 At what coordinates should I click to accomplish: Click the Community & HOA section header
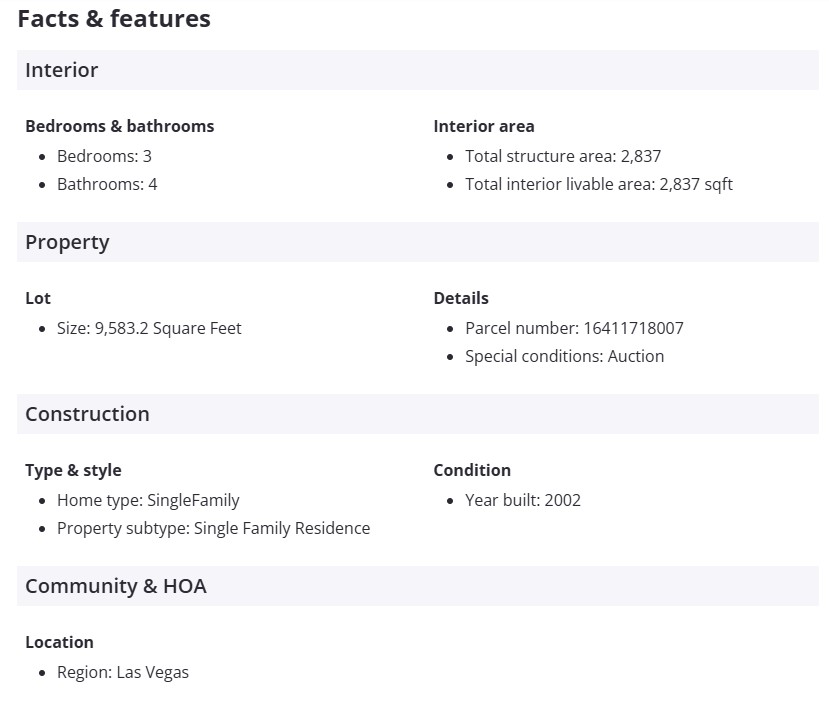pos(116,586)
